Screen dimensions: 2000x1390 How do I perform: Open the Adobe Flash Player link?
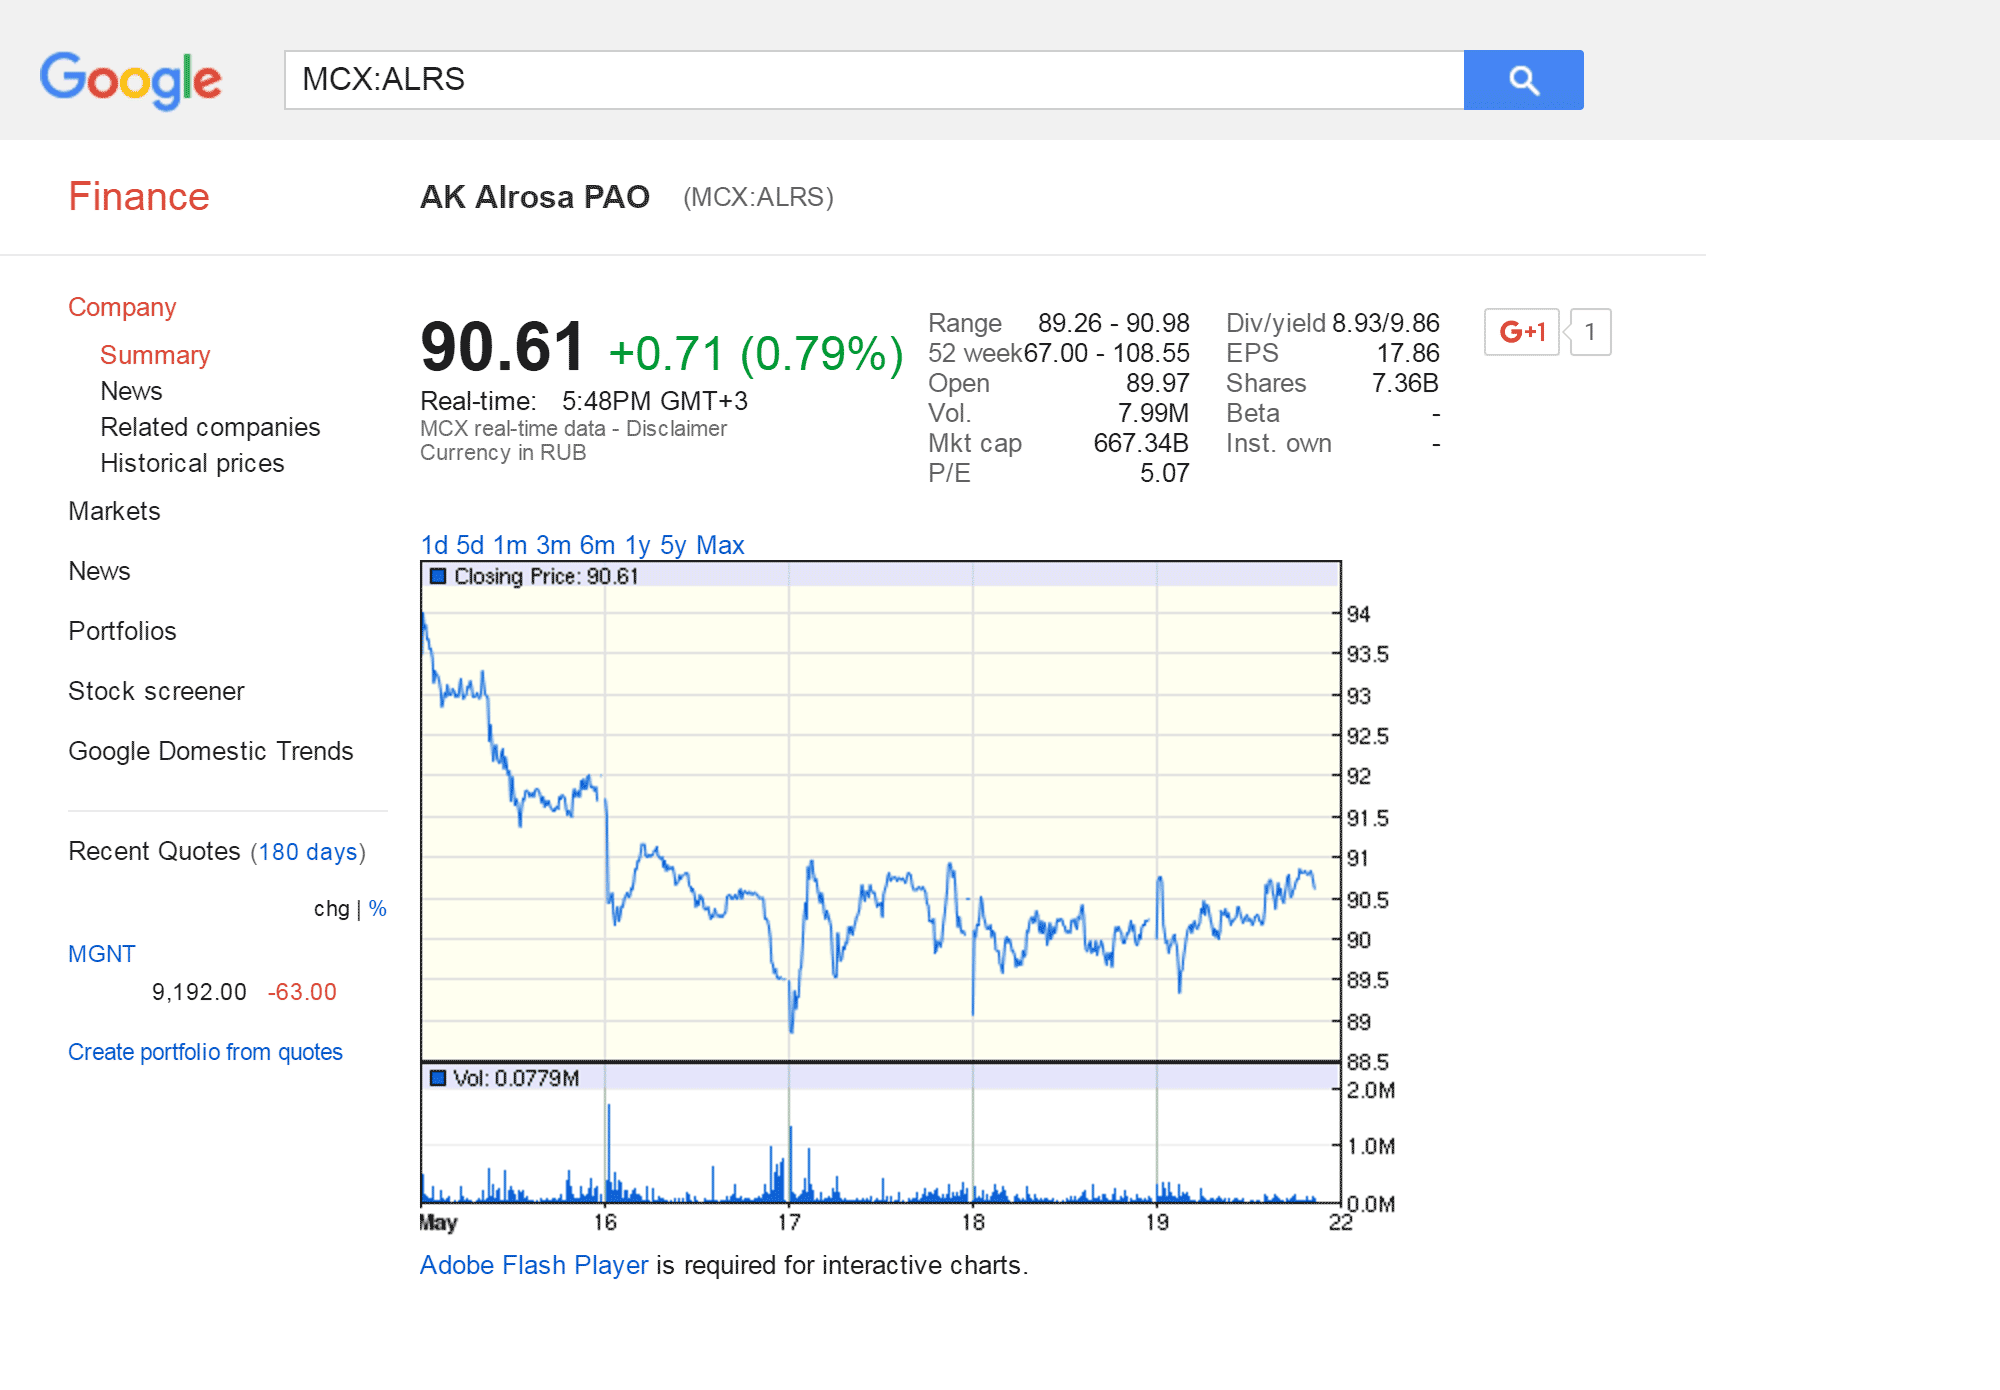pyautogui.click(x=534, y=1265)
